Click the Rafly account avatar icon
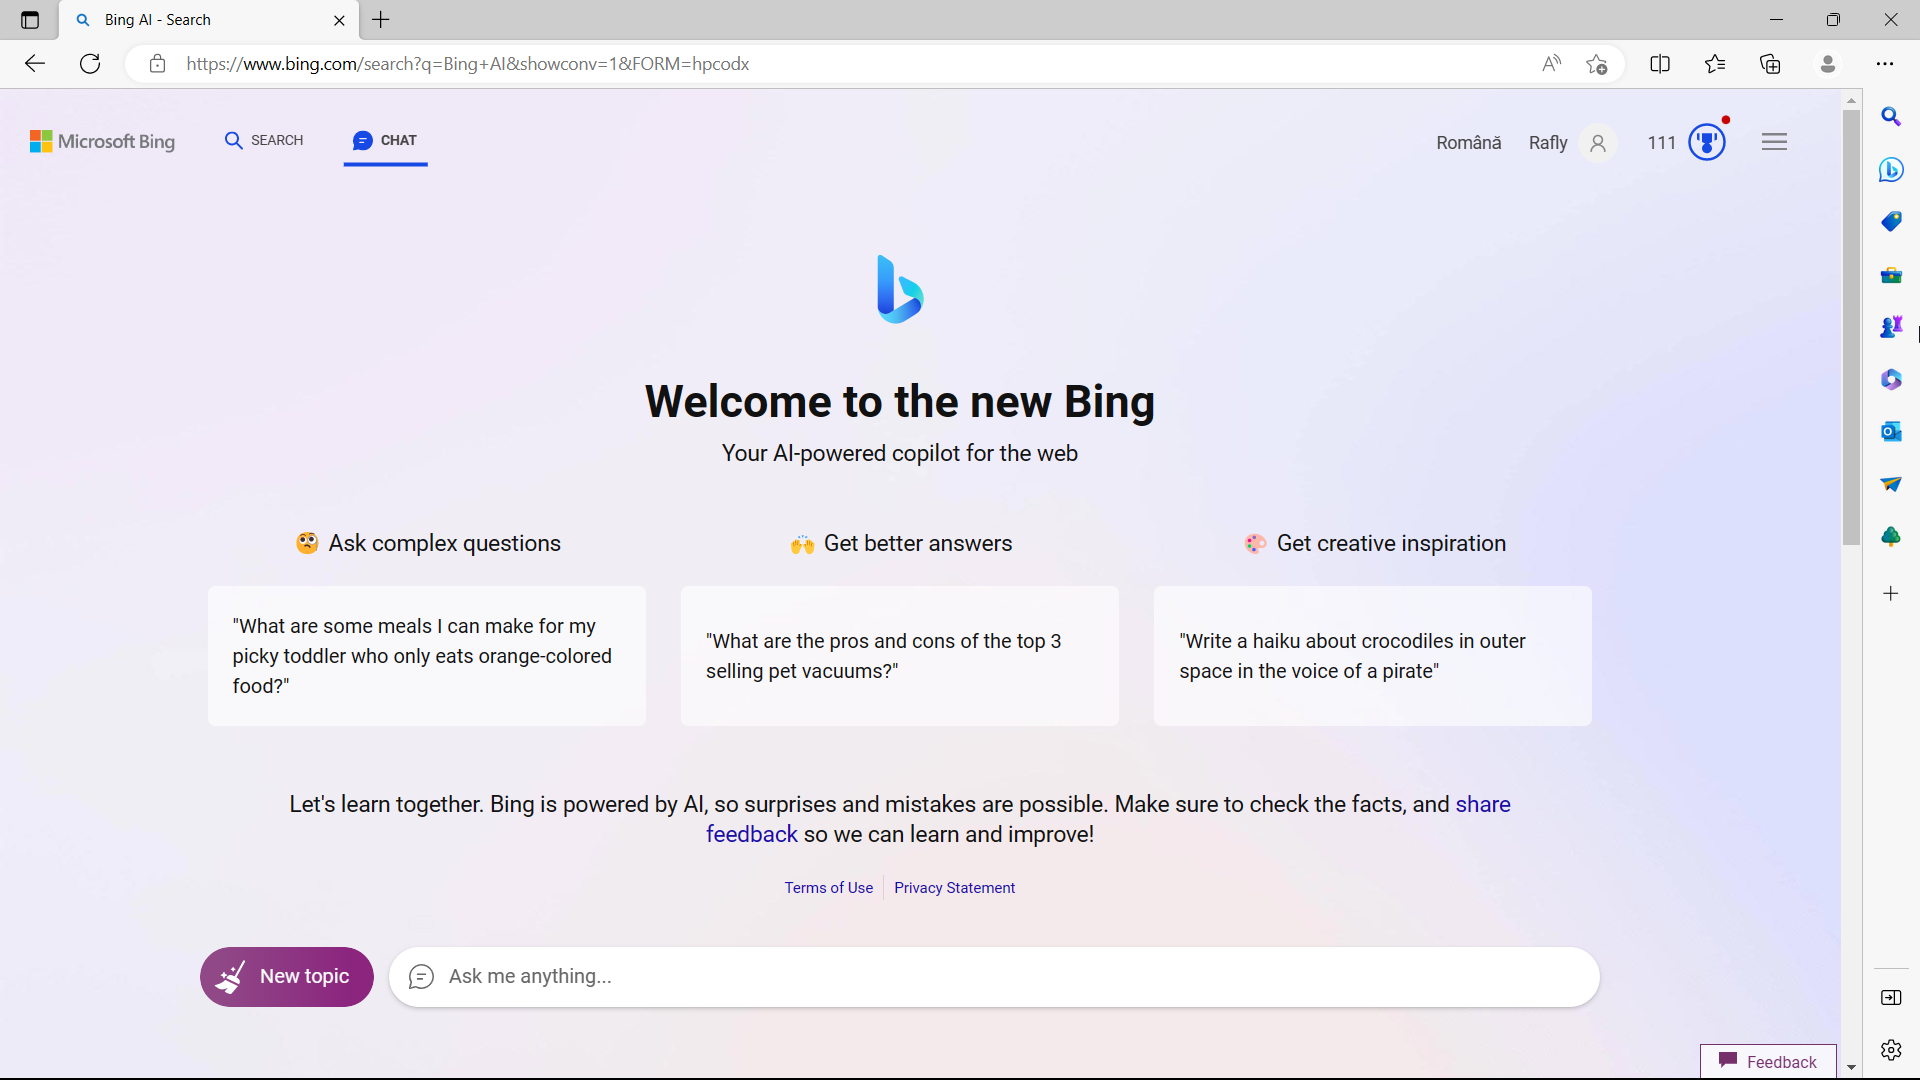The image size is (1920, 1080). pyautogui.click(x=1598, y=143)
